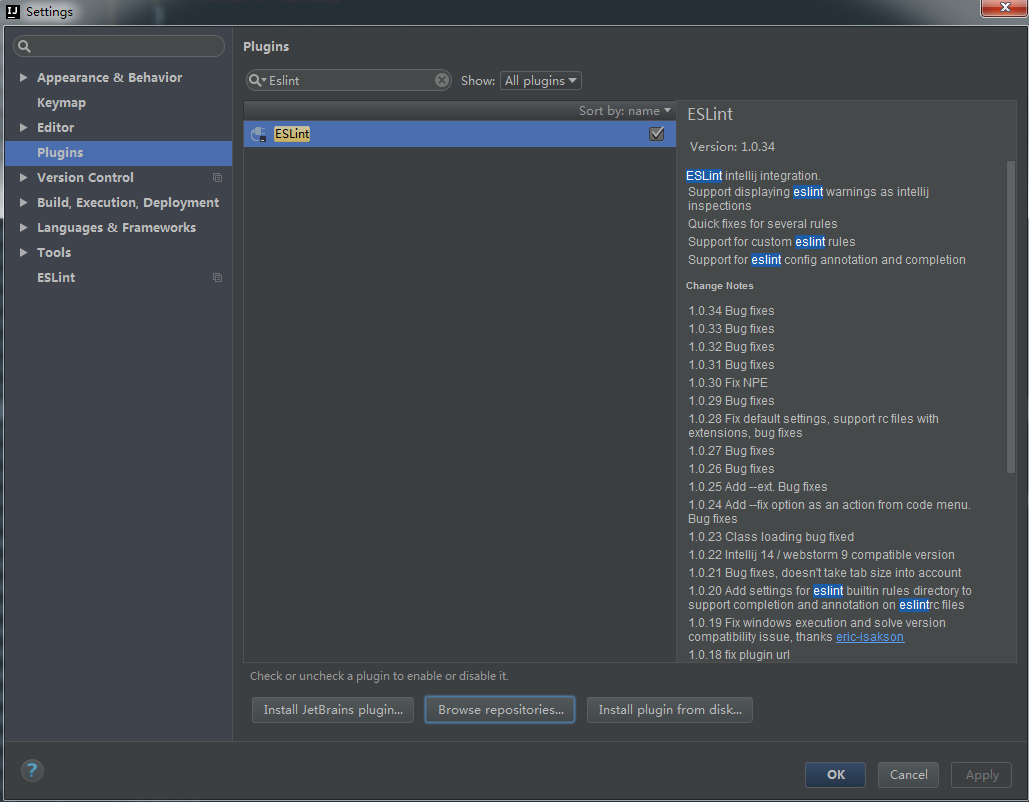1029x802 pixels.
Task: Select Appearance & Behavior label
Action: (x=110, y=77)
